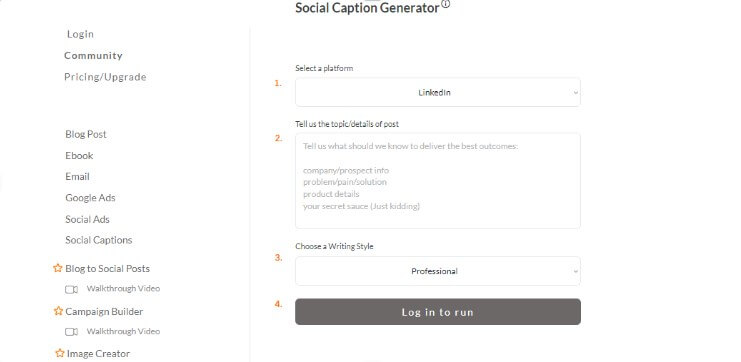The width and height of the screenshot is (741, 362).
Task: Click the Social Captions sidebar item
Action: (x=99, y=240)
